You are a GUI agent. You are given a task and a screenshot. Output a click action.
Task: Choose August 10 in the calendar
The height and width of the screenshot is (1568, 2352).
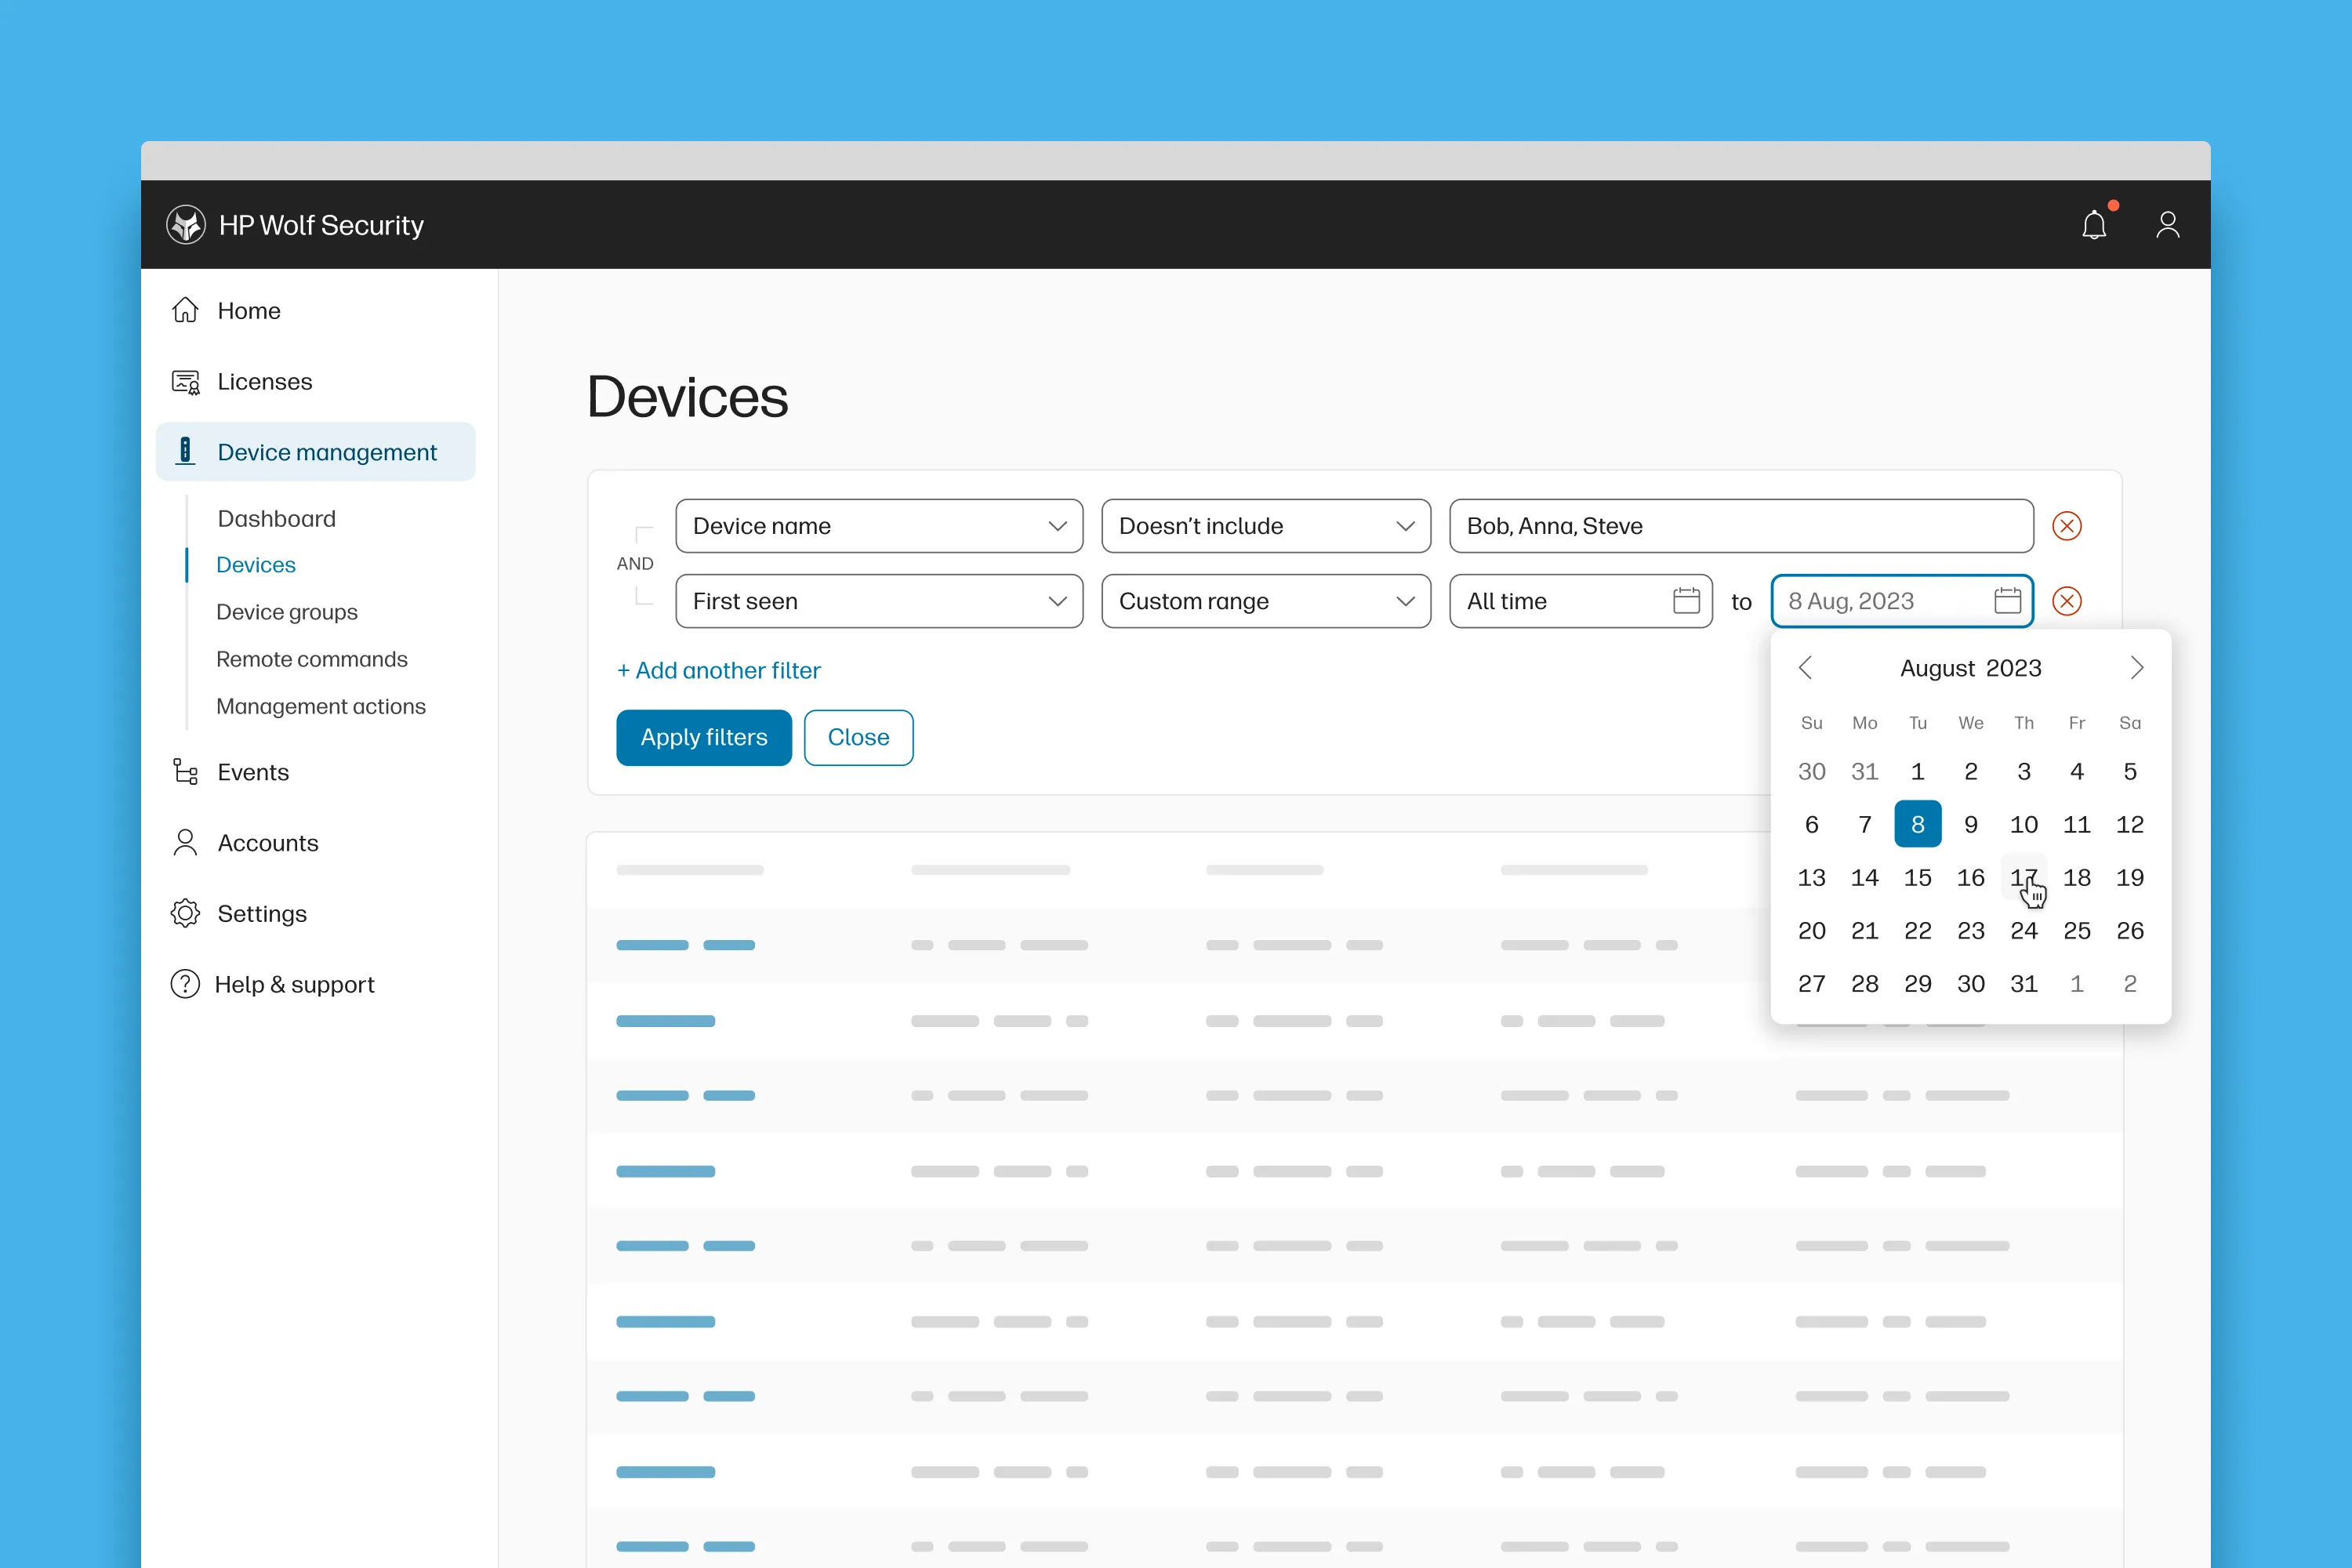tap(2023, 824)
